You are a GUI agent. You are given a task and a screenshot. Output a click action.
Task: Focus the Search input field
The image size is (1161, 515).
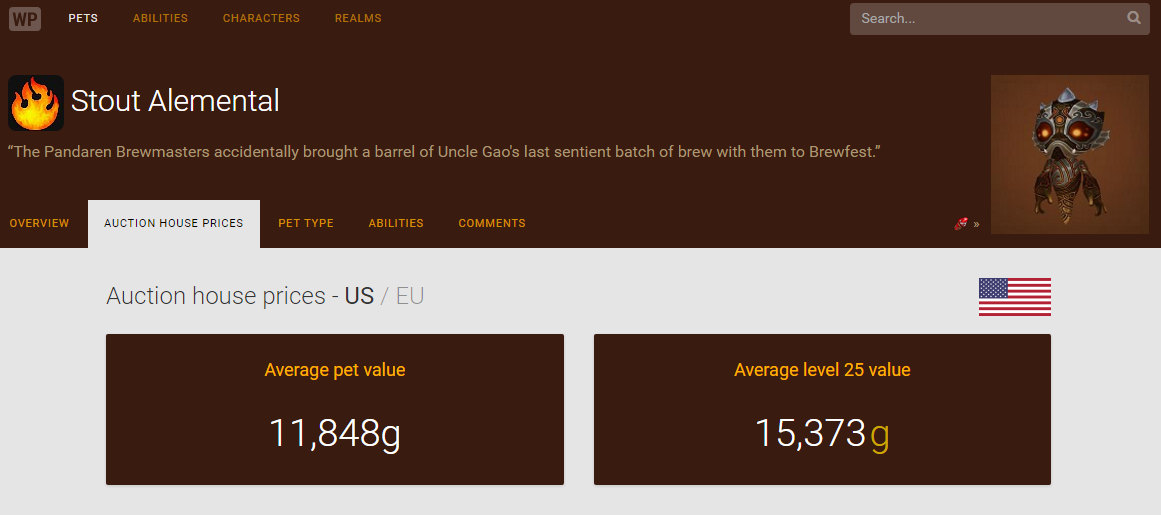[985, 18]
